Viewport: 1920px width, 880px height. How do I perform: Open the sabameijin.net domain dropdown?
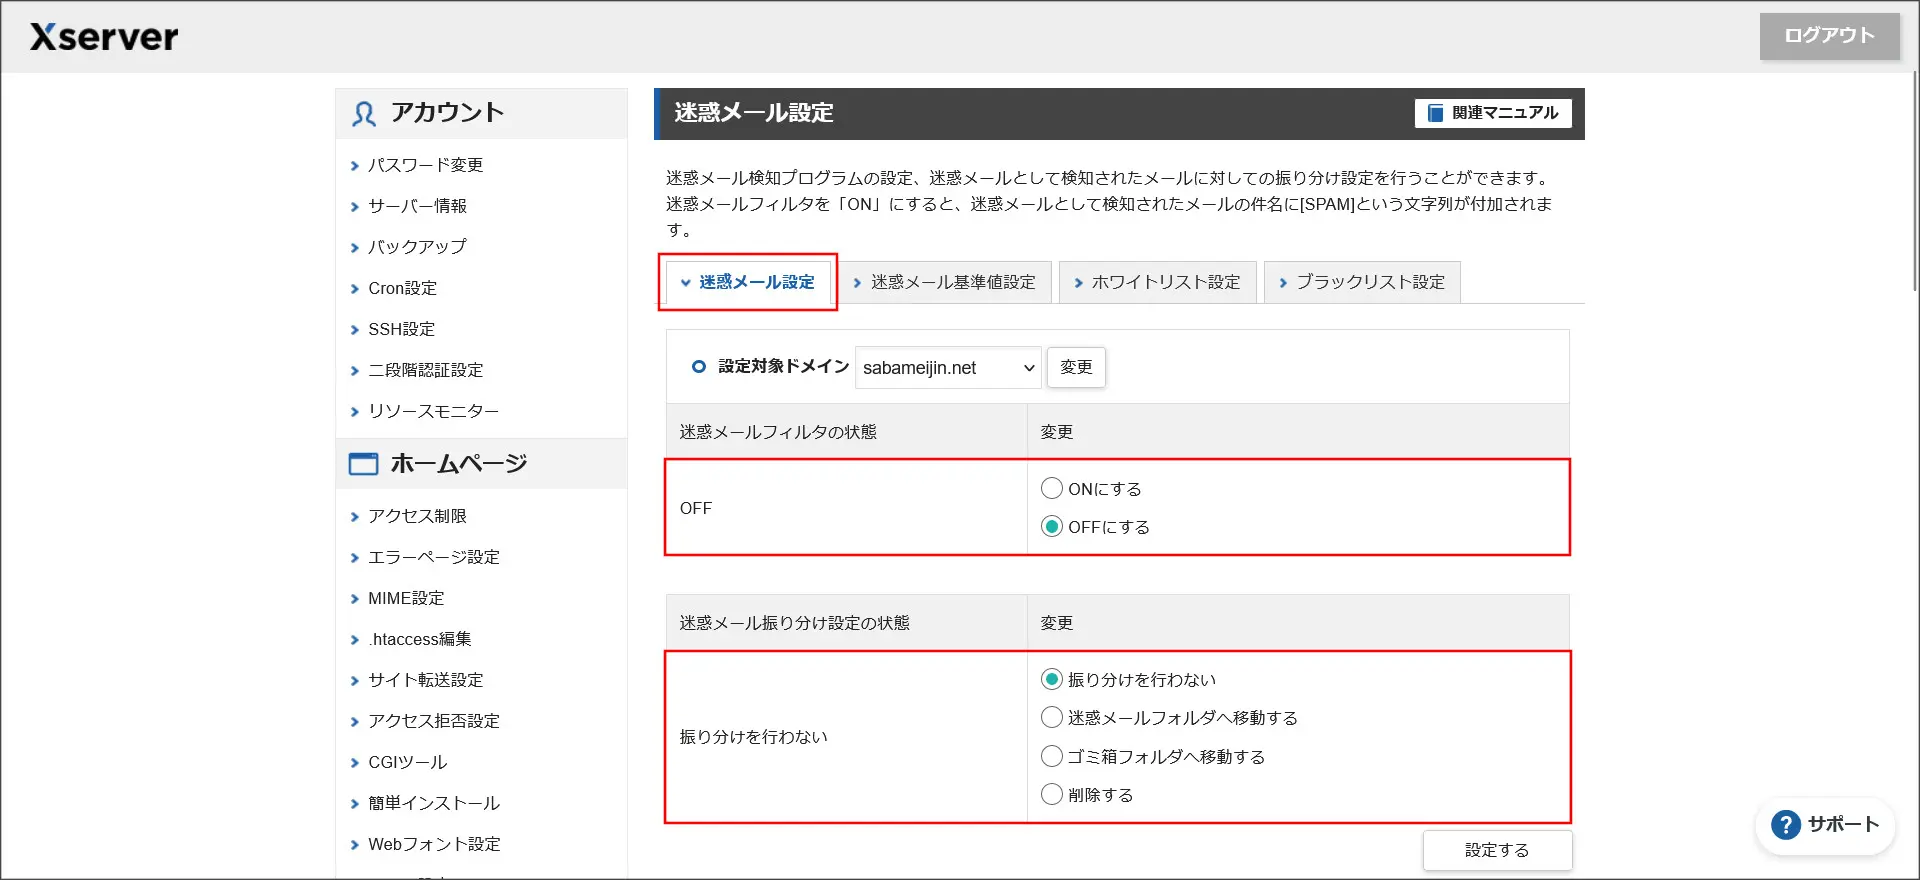[948, 368]
